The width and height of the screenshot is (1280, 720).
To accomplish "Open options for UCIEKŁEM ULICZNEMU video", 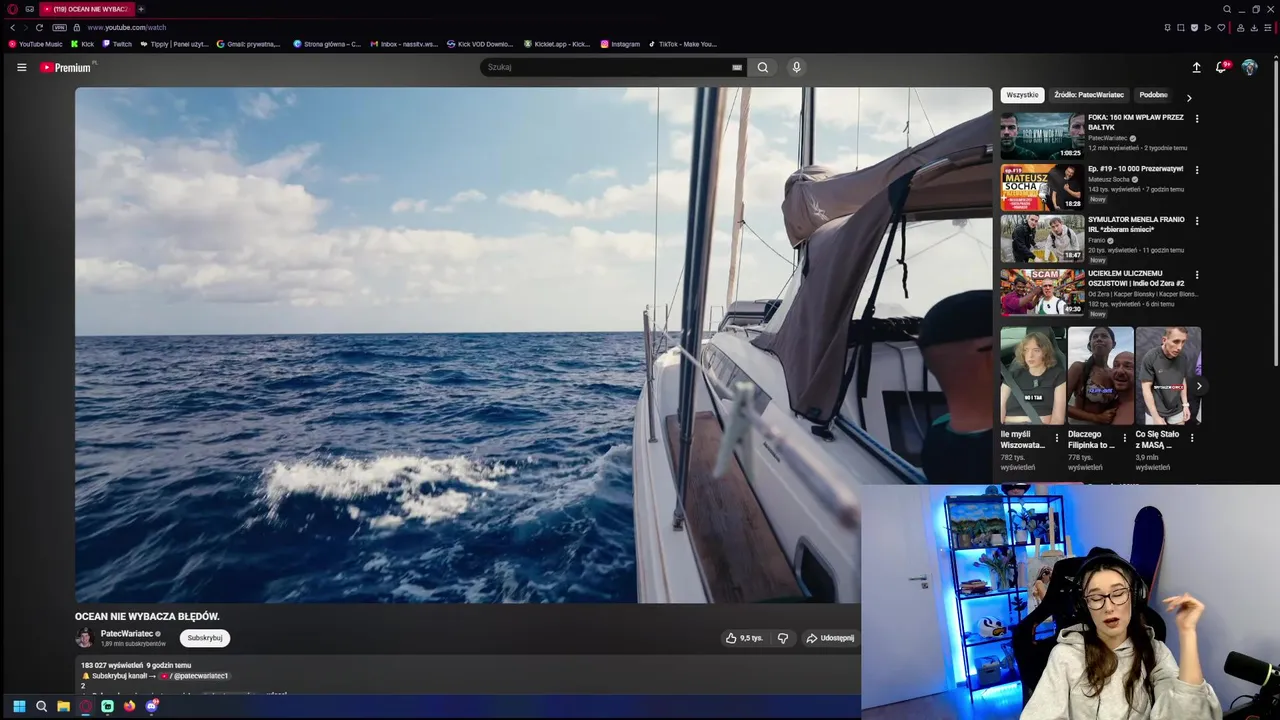I will [1197, 275].
